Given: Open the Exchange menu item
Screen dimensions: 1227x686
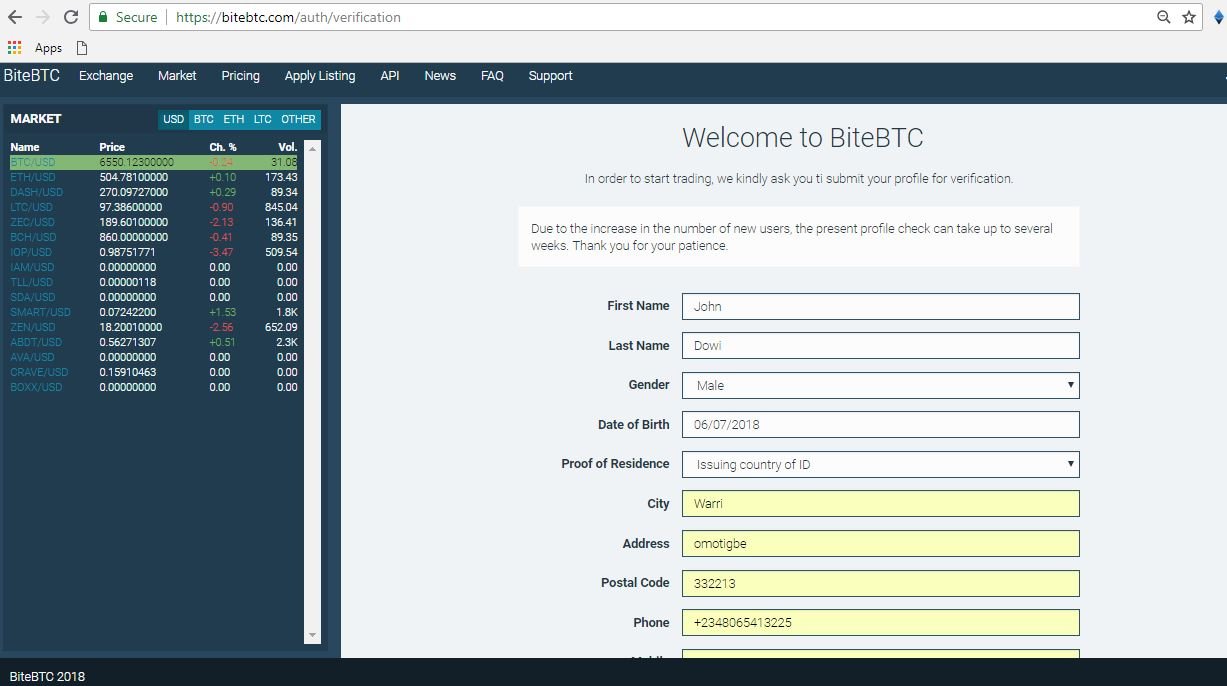Looking at the screenshot, I should pyautogui.click(x=106, y=75).
